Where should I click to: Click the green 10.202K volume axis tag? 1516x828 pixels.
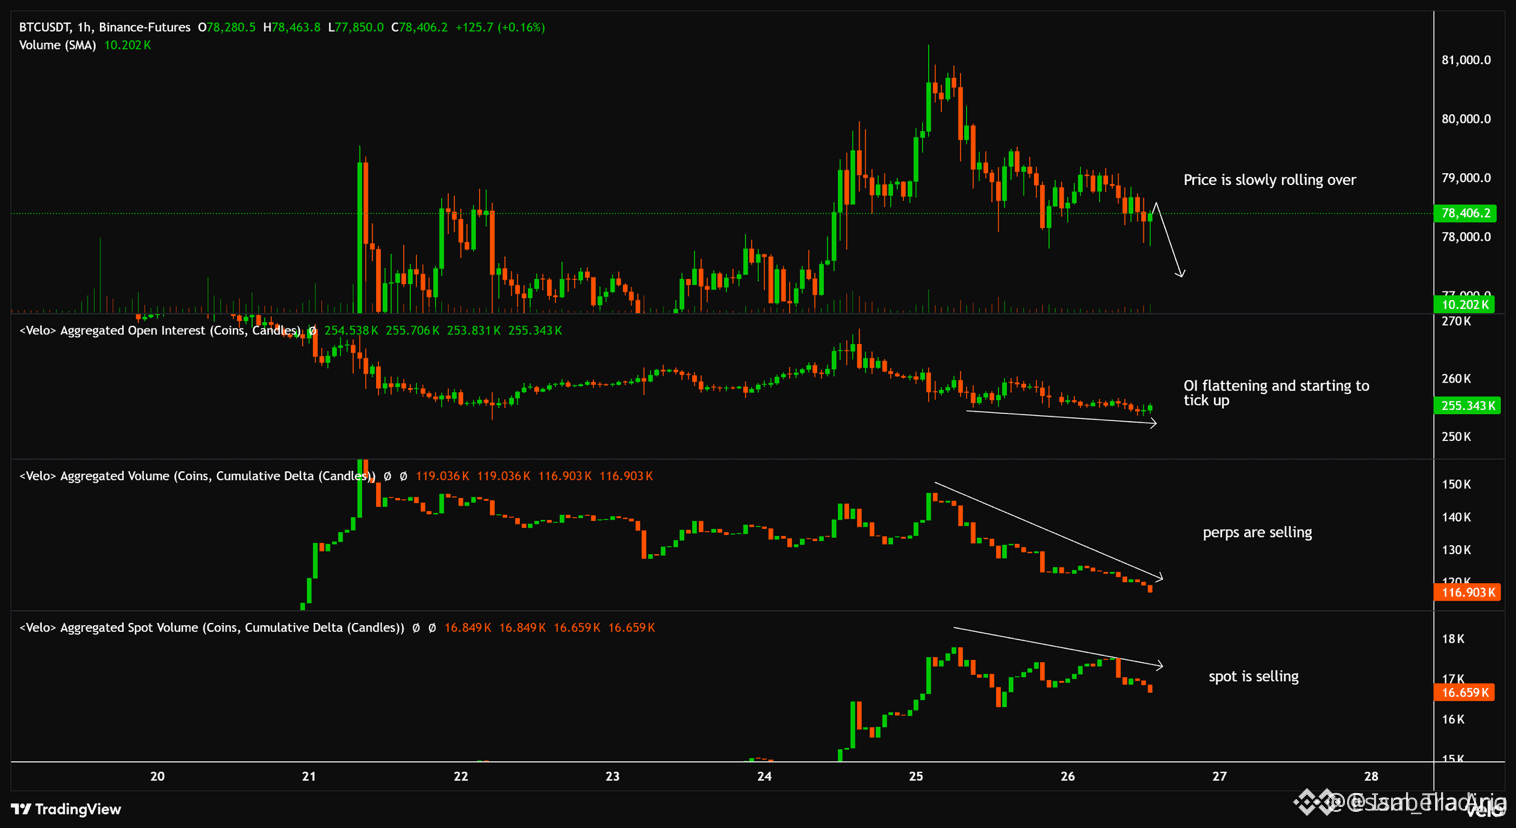[1465, 305]
